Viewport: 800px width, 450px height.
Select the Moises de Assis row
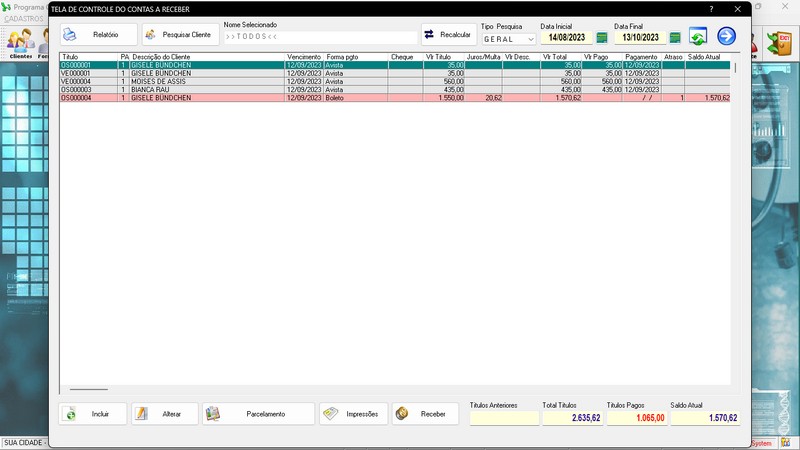[200, 81]
